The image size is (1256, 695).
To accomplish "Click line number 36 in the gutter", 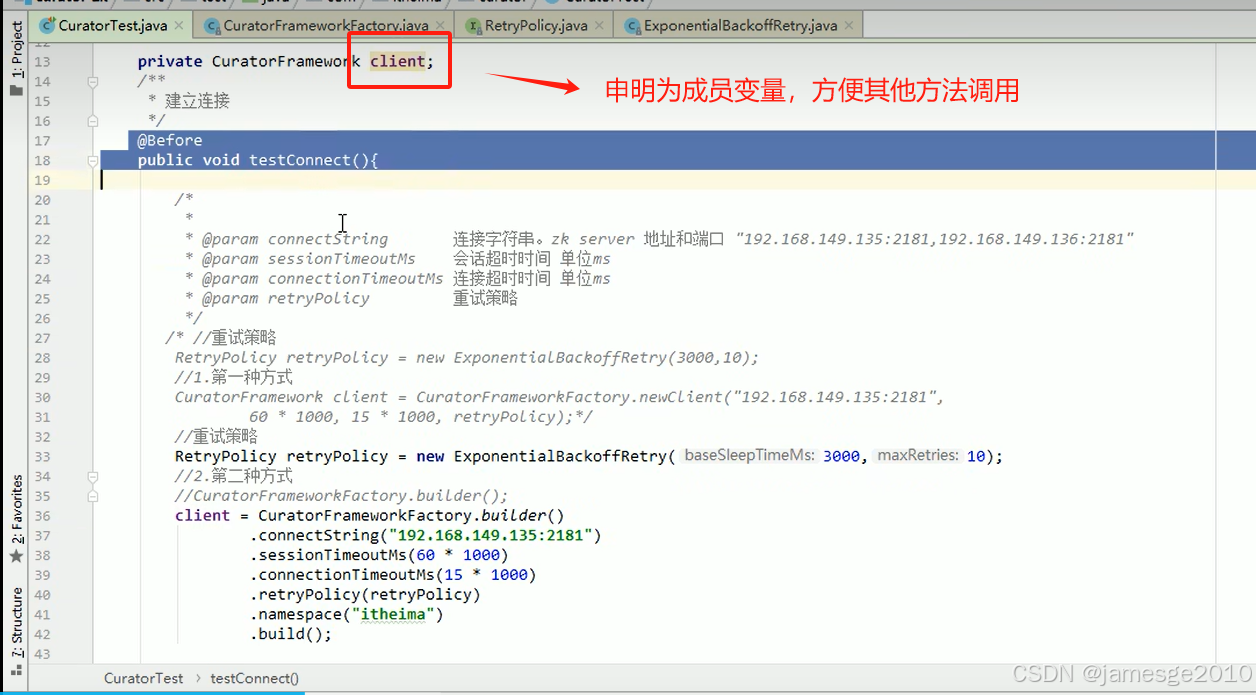I will pyautogui.click(x=41, y=516).
